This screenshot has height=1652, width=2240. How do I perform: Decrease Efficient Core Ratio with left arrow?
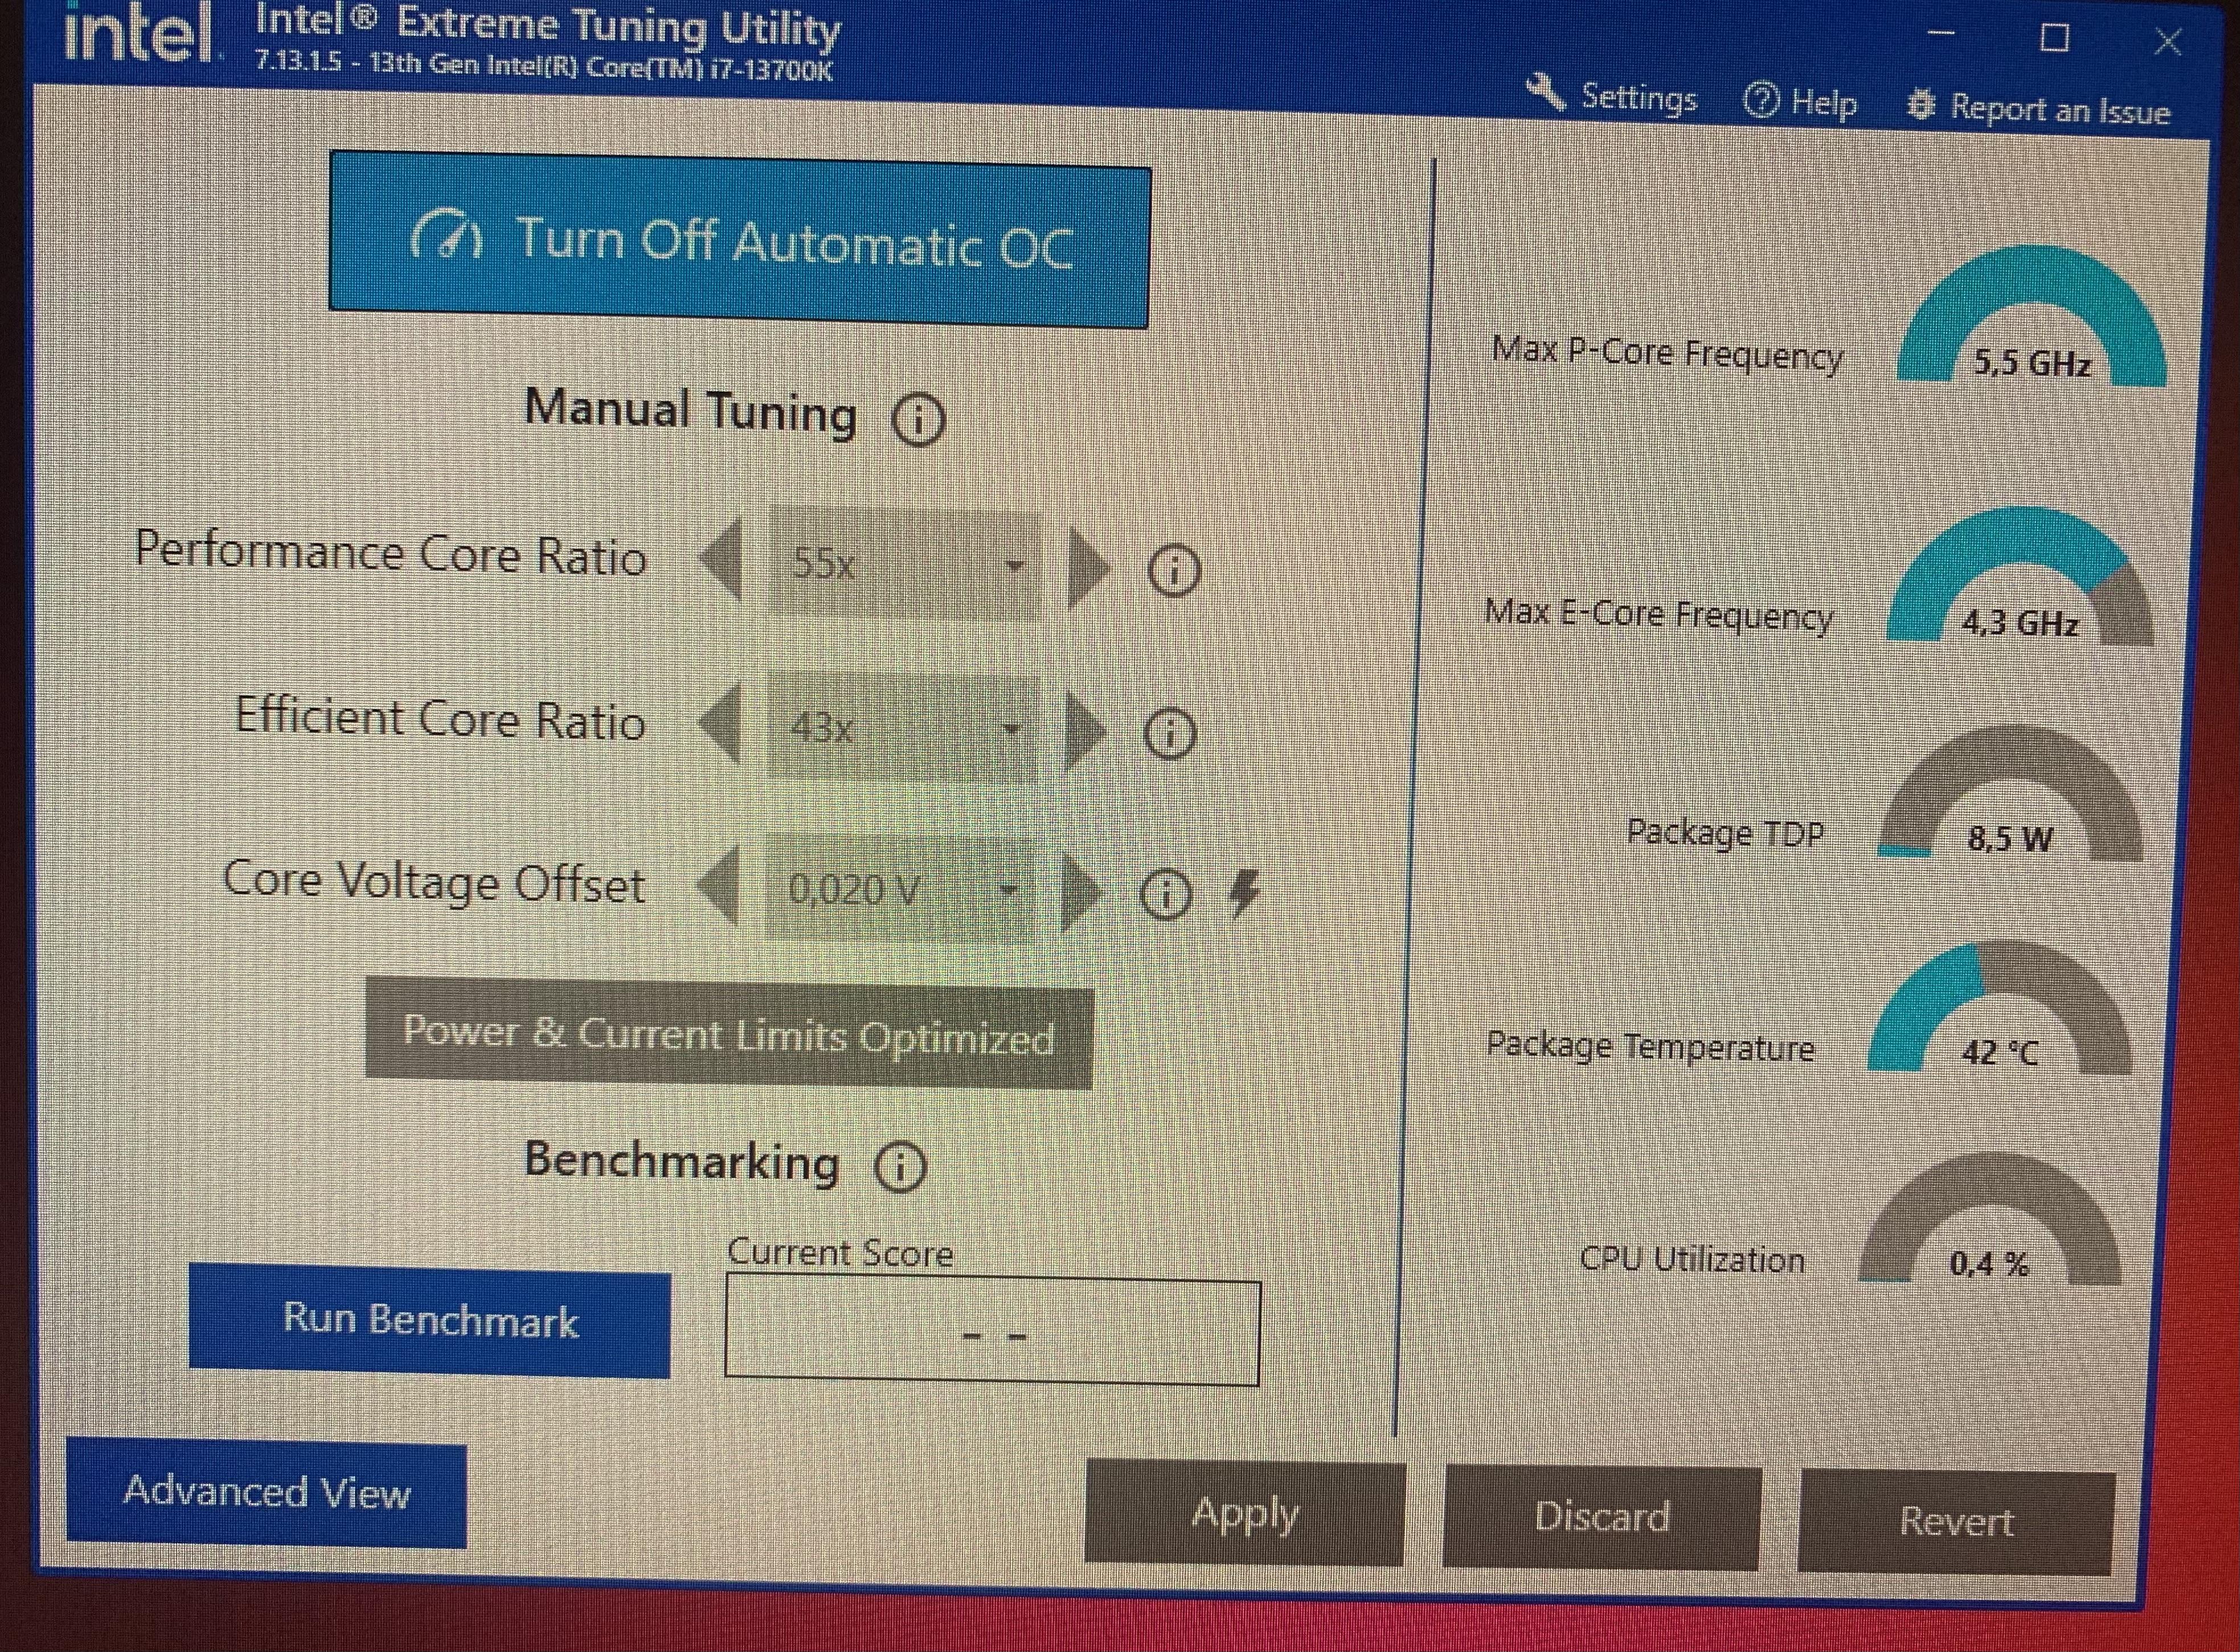click(720, 724)
